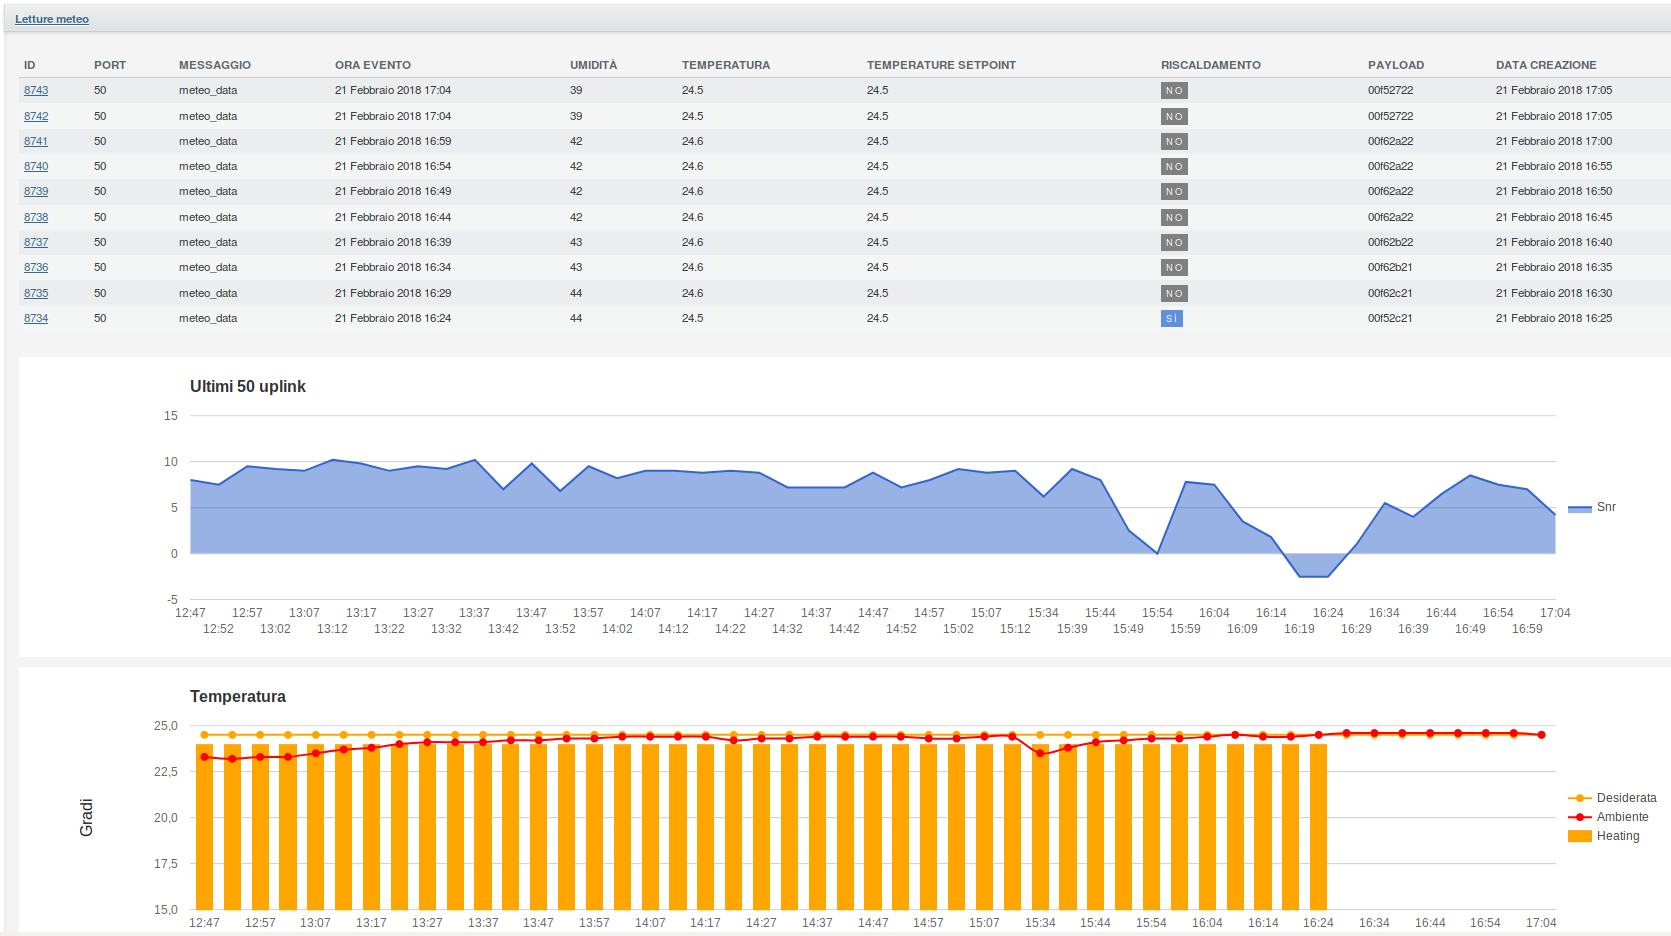Open reading ID 8734
Screen dimensions: 1671x936
point(36,319)
